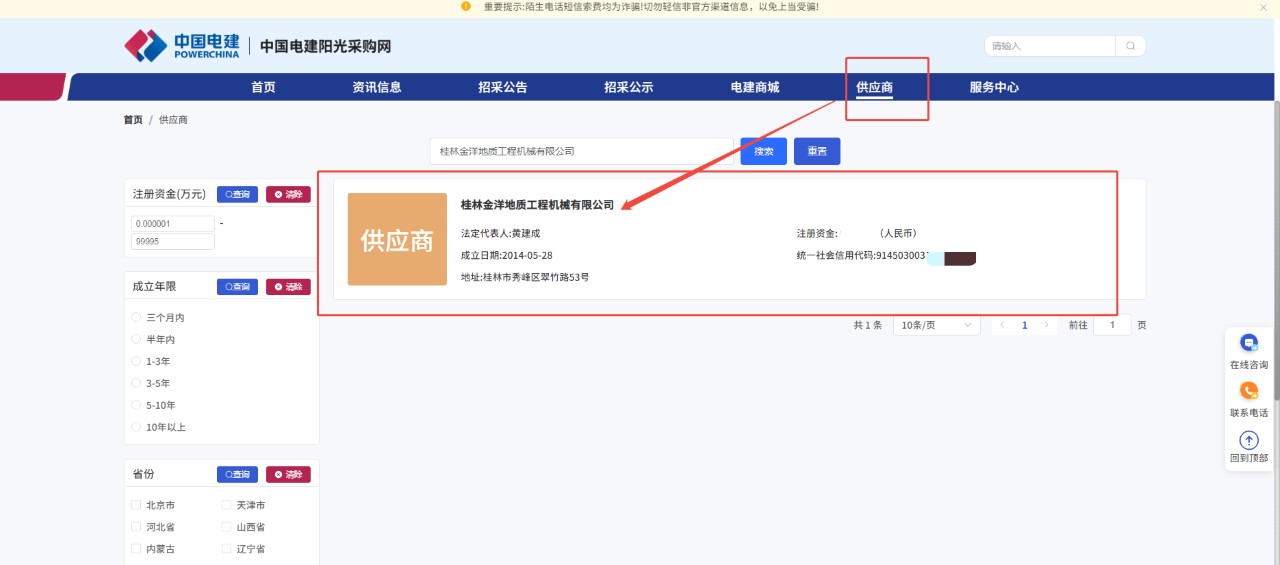Click the warning exclamation icon

pos(466,6)
